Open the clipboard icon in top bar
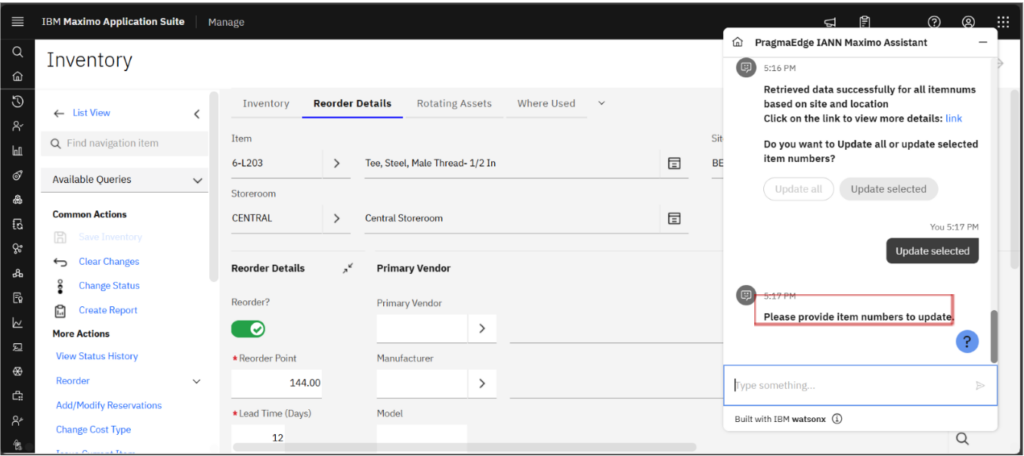This screenshot has height=456, width=1024. 865,22
